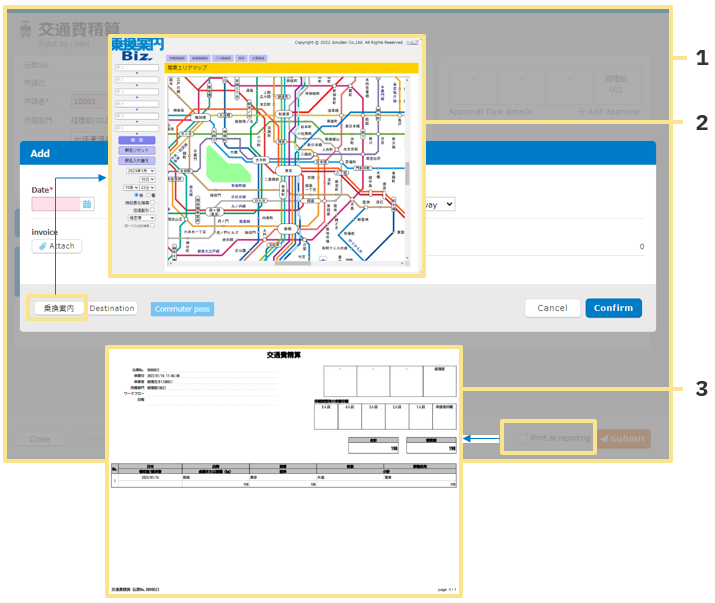This screenshot has width=715, height=603.
Task: Click into the pink Date input field
Action: tap(56, 204)
